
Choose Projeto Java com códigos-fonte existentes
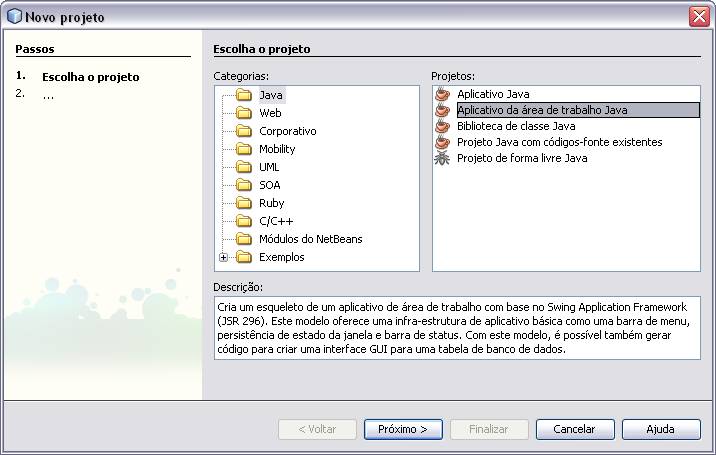559,142
